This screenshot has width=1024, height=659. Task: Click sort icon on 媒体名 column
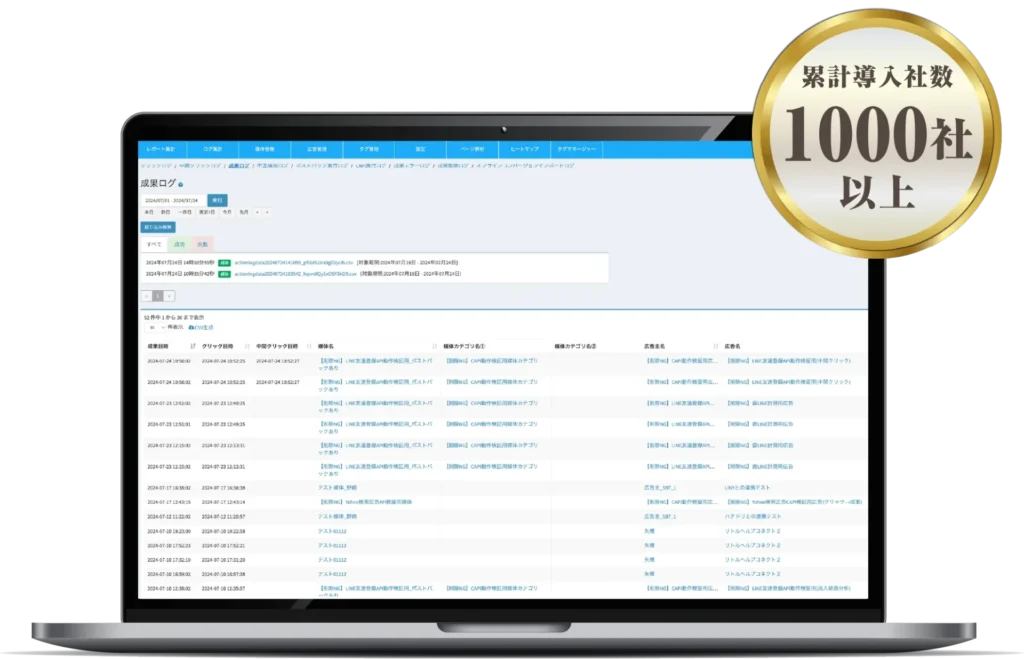[433, 346]
